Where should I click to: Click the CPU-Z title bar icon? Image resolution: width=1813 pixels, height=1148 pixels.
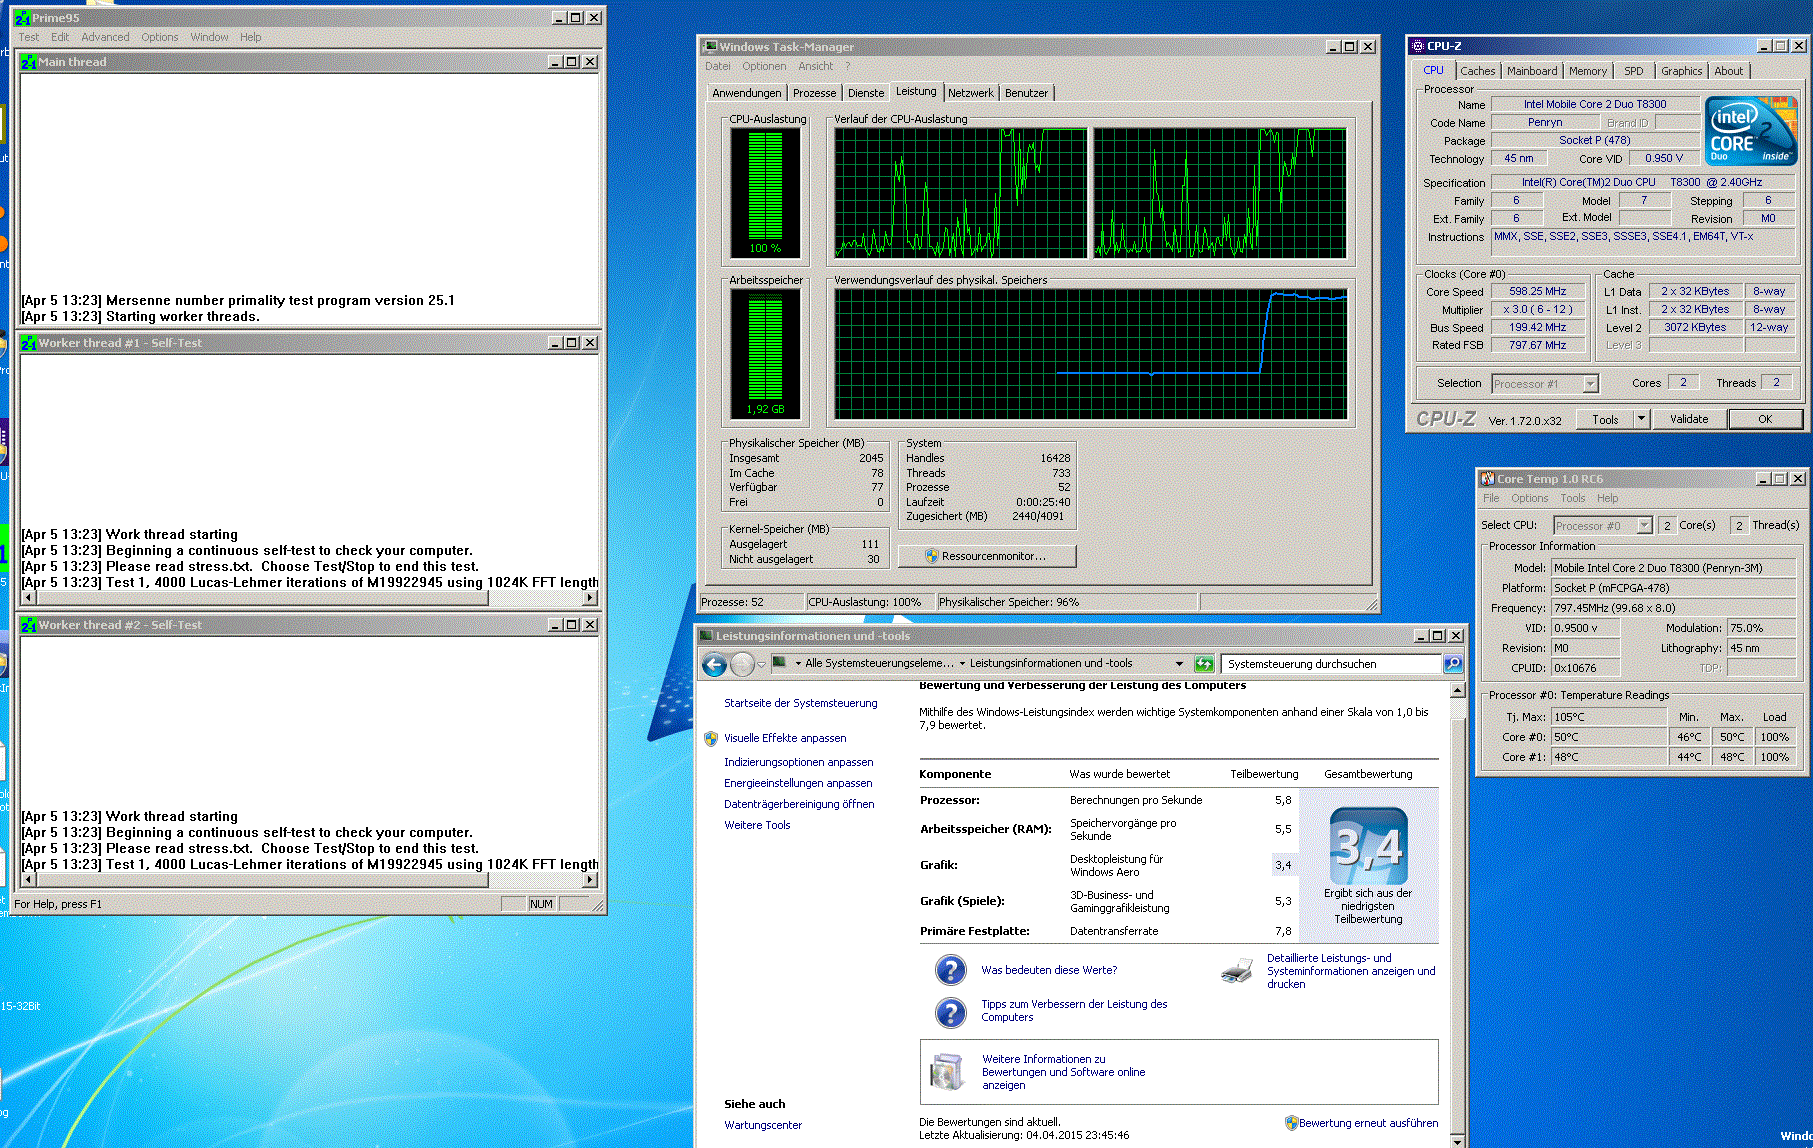click(x=1417, y=46)
